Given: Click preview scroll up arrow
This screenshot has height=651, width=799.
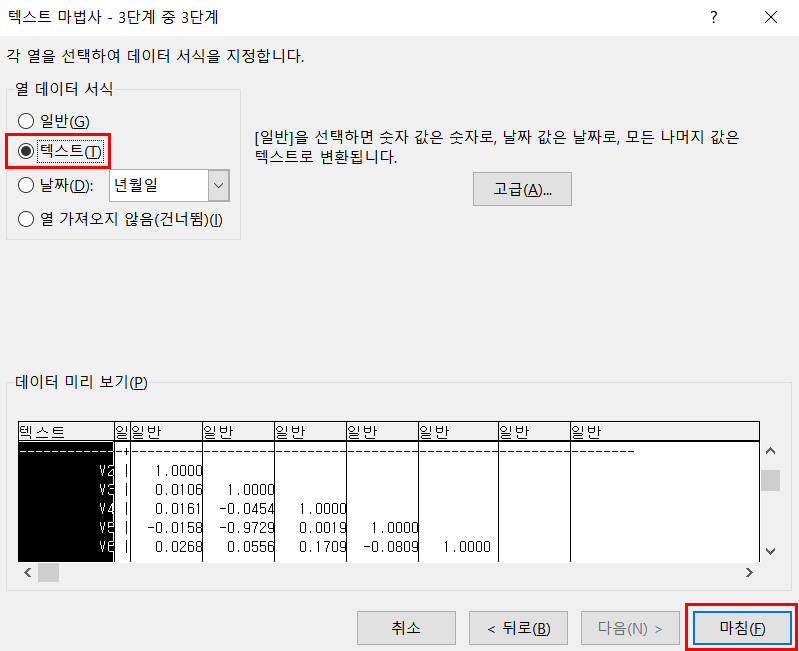Looking at the screenshot, I should tap(770, 451).
